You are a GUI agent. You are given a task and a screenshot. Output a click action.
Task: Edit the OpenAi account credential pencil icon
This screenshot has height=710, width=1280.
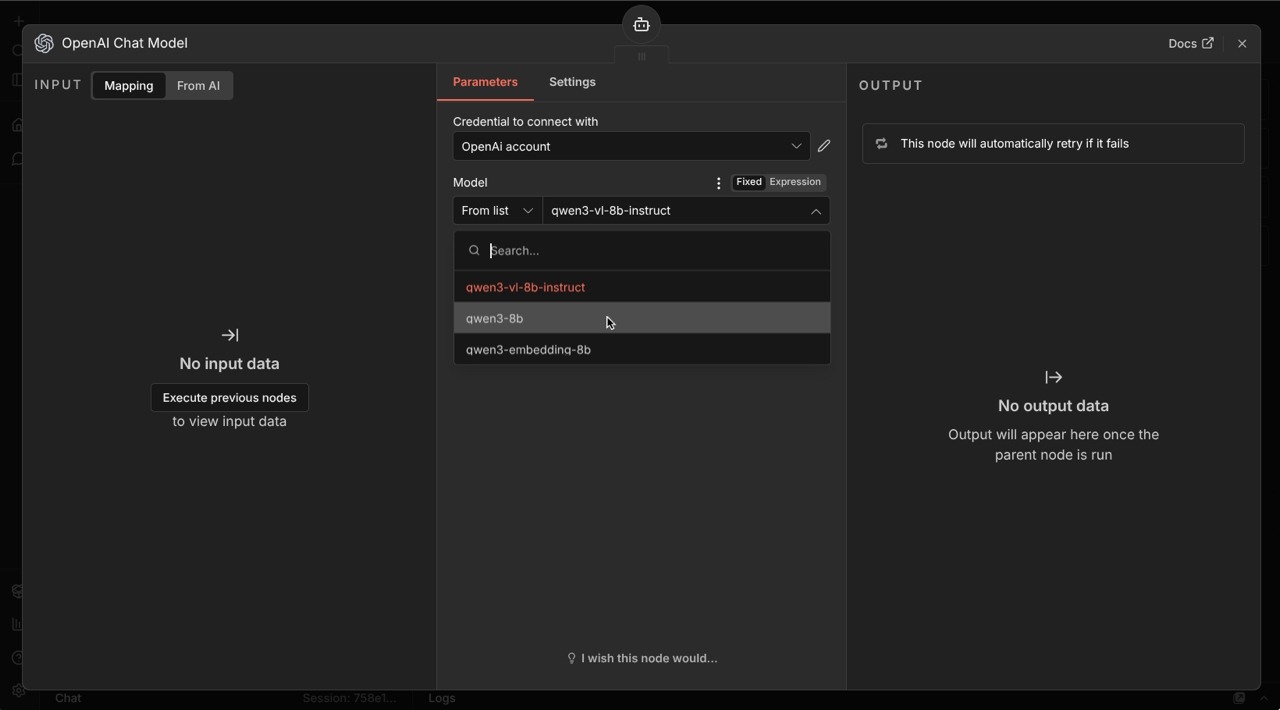(824, 146)
